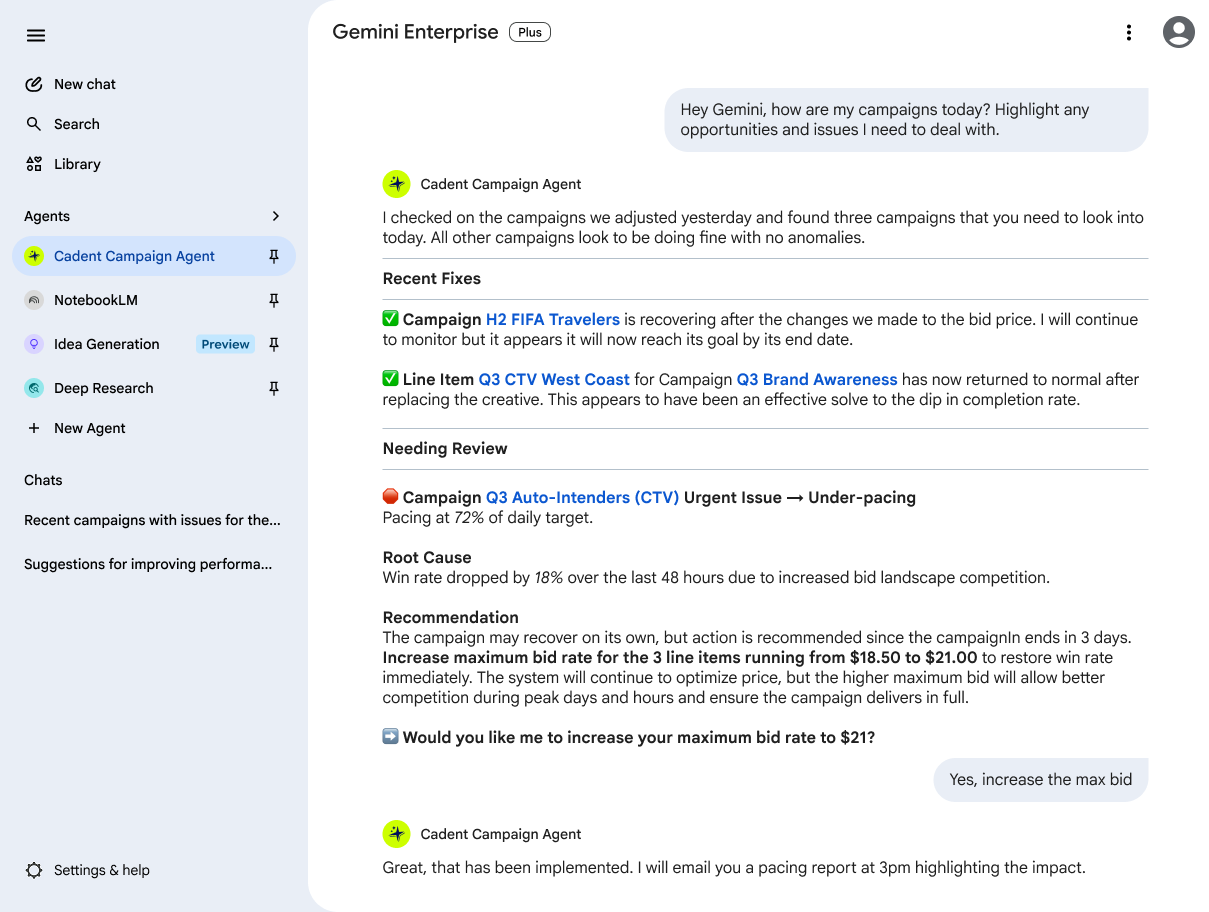Click Cadent Campaign Agent sidebar star icon
This screenshot has width=1209, height=912.
(x=34, y=256)
